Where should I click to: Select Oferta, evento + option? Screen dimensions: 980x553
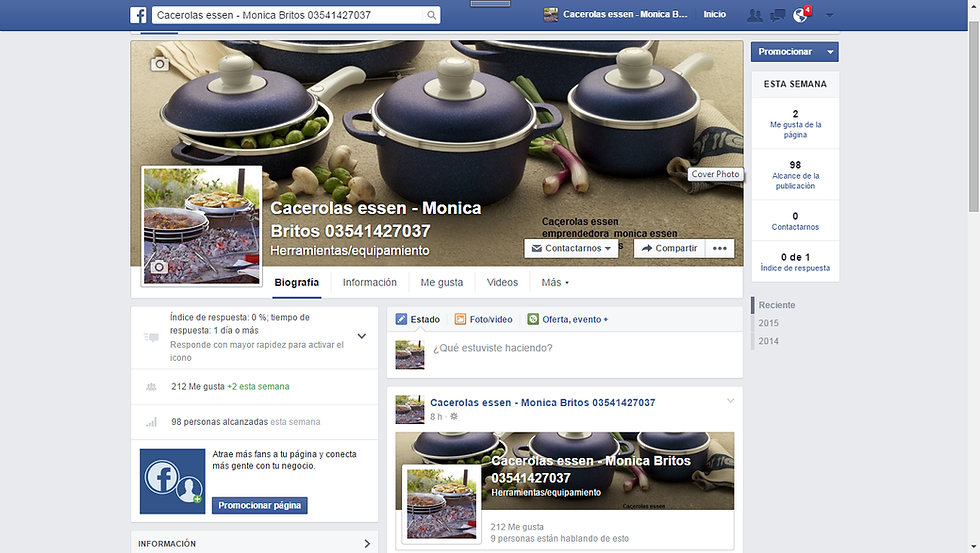tap(568, 319)
